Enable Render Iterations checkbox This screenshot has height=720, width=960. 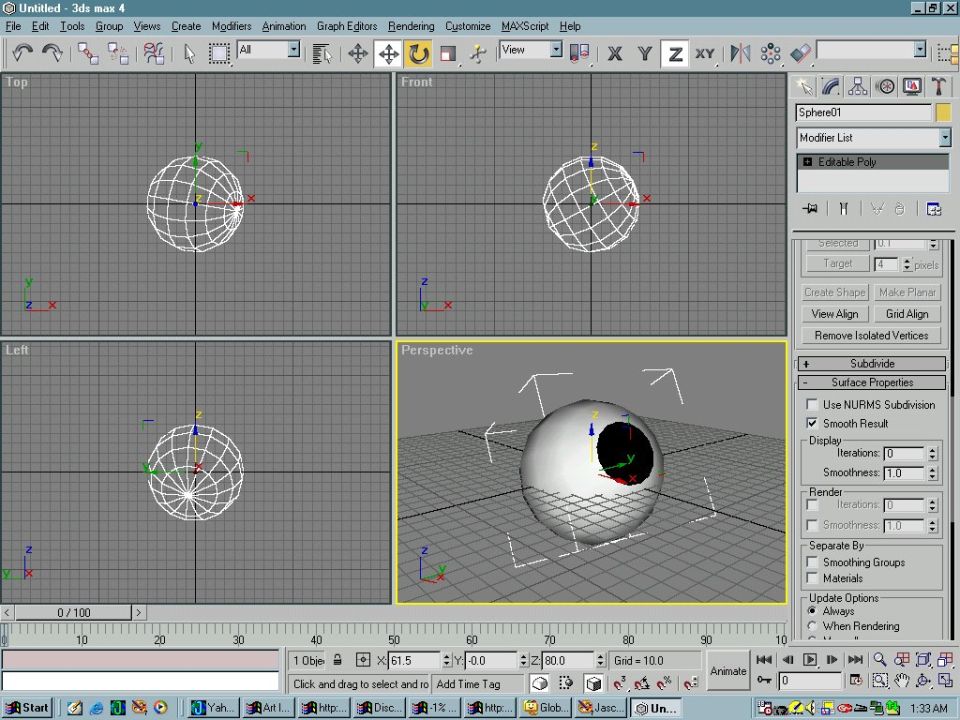812,505
